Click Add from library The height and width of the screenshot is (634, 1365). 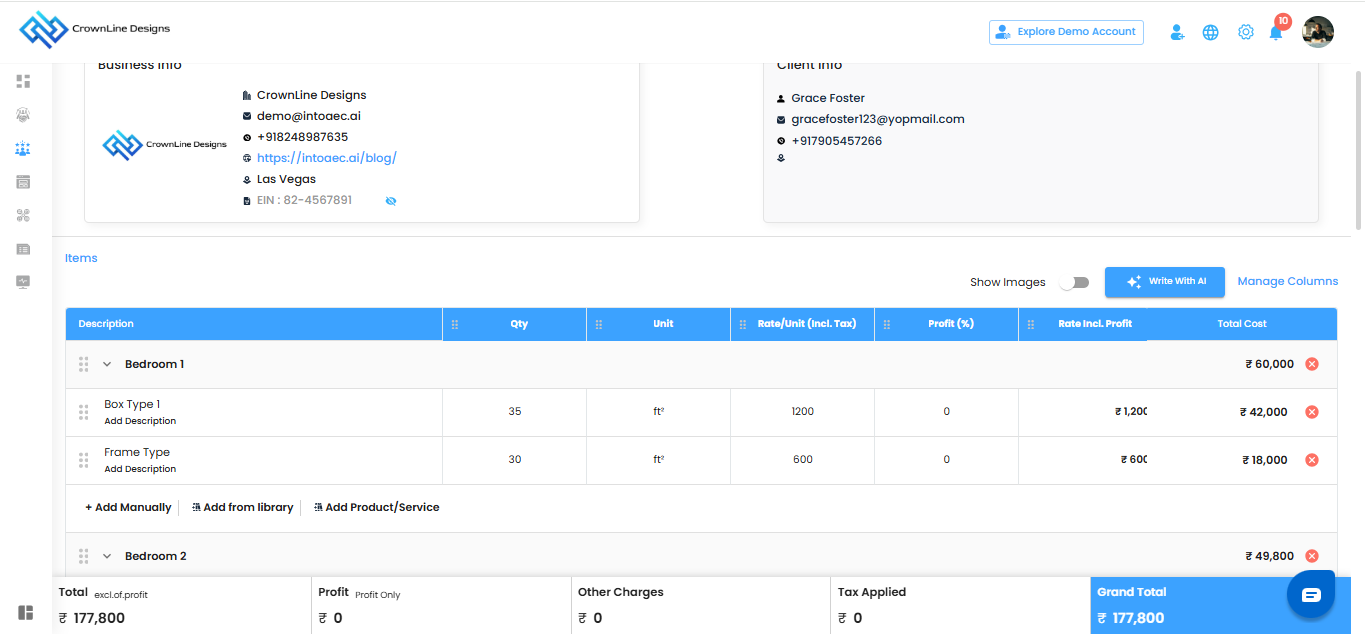(x=242, y=507)
